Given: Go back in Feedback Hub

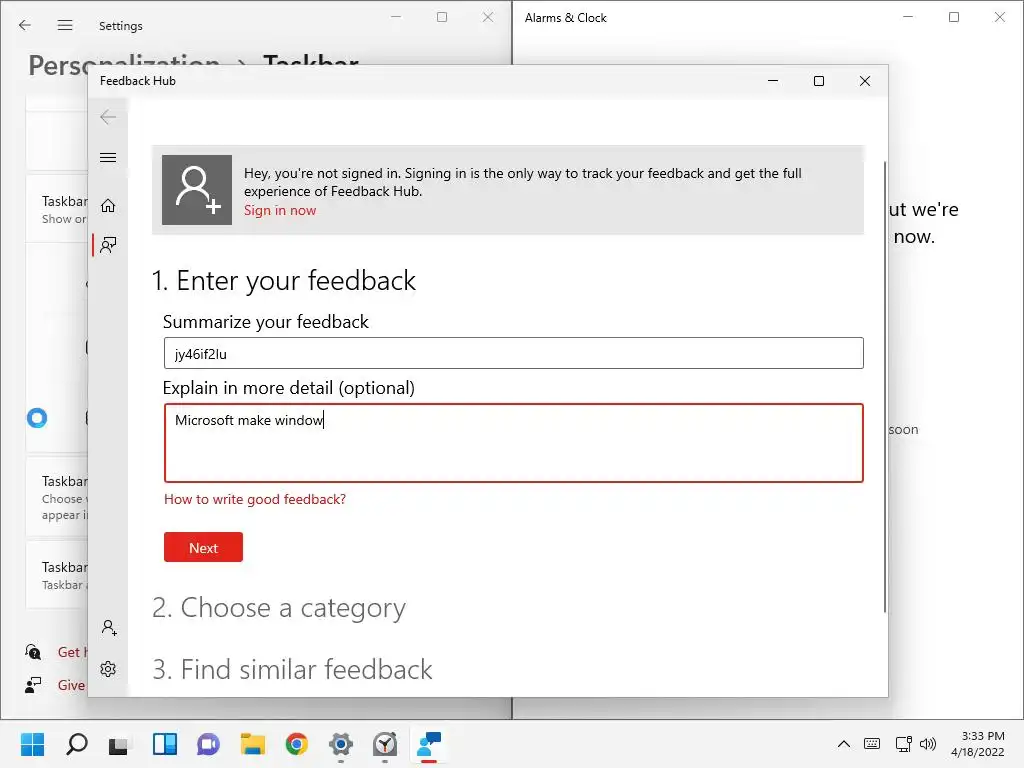Looking at the screenshot, I should 108,118.
